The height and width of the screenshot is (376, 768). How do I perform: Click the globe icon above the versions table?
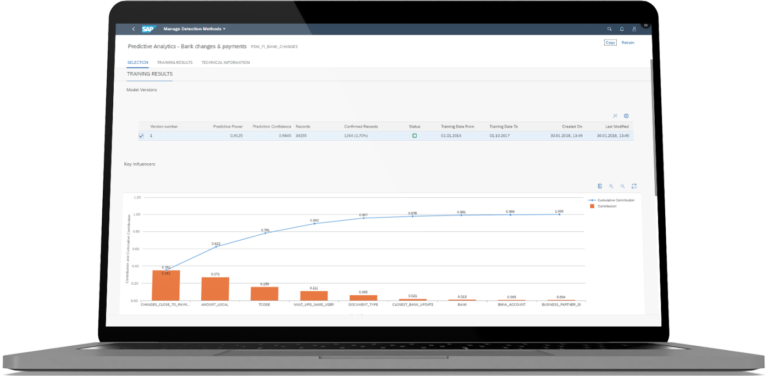click(626, 116)
